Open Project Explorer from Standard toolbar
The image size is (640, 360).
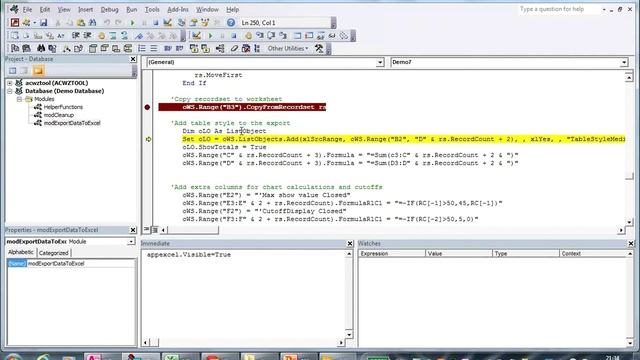(x=181, y=23)
